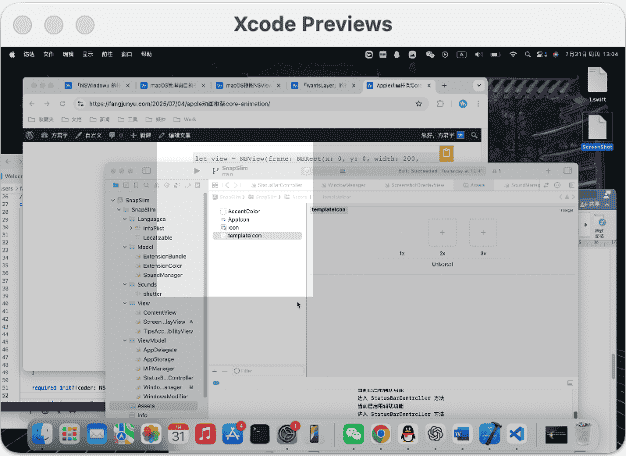
Task: Open ContentView file in navigator
Action: [x=160, y=312]
